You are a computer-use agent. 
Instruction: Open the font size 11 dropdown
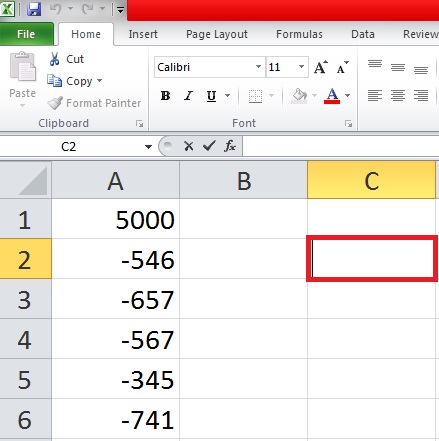pos(301,67)
